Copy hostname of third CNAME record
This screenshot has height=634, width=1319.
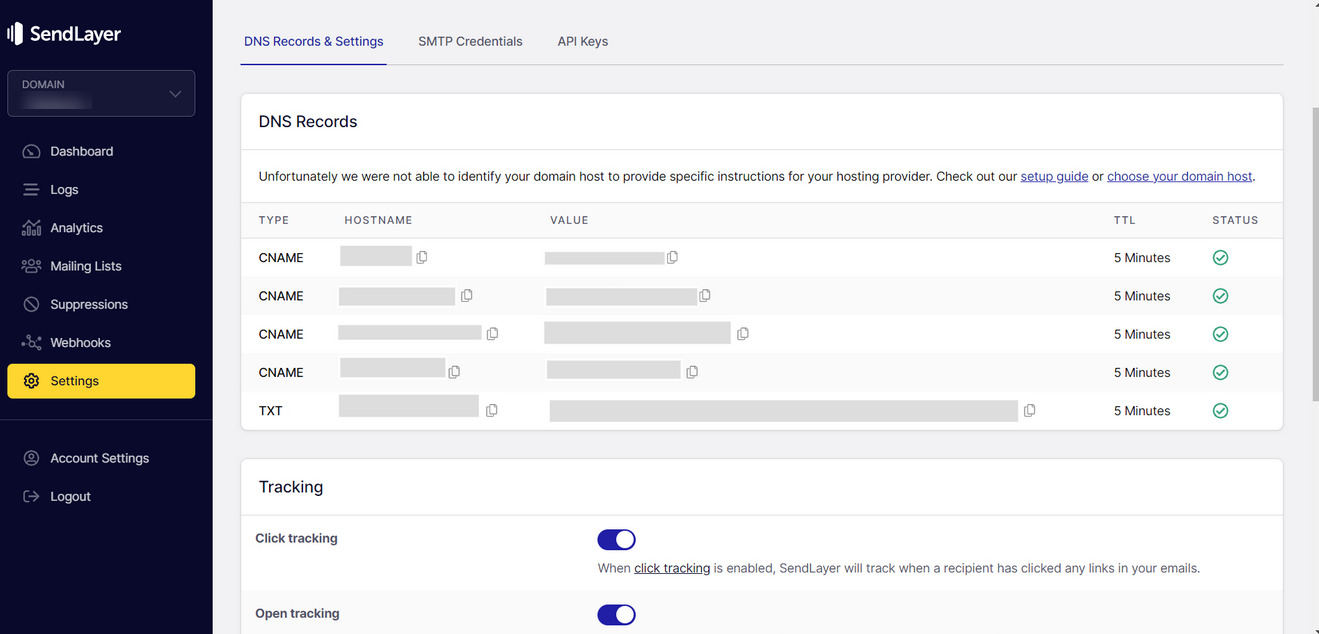(x=492, y=334)
